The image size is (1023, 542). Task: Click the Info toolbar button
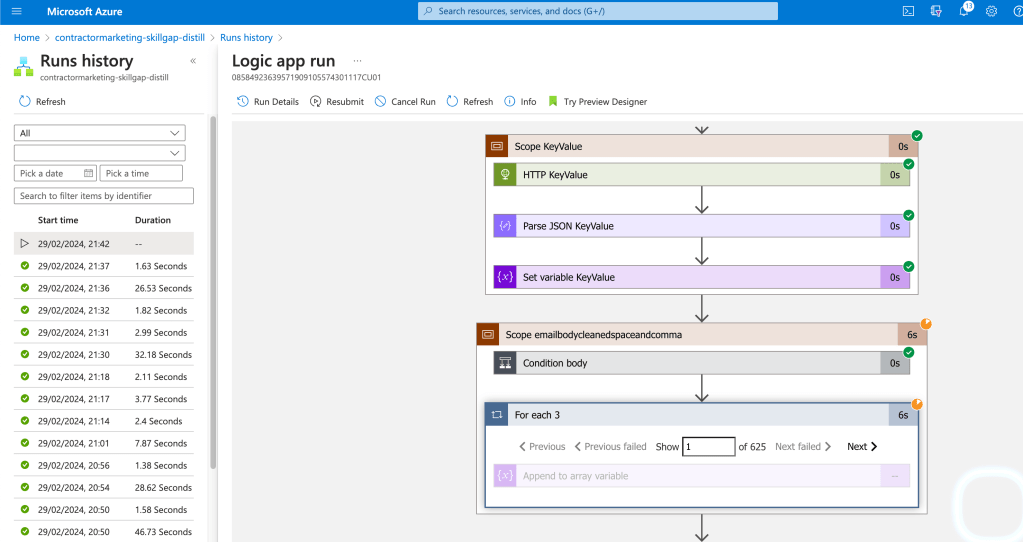point(520,101)
